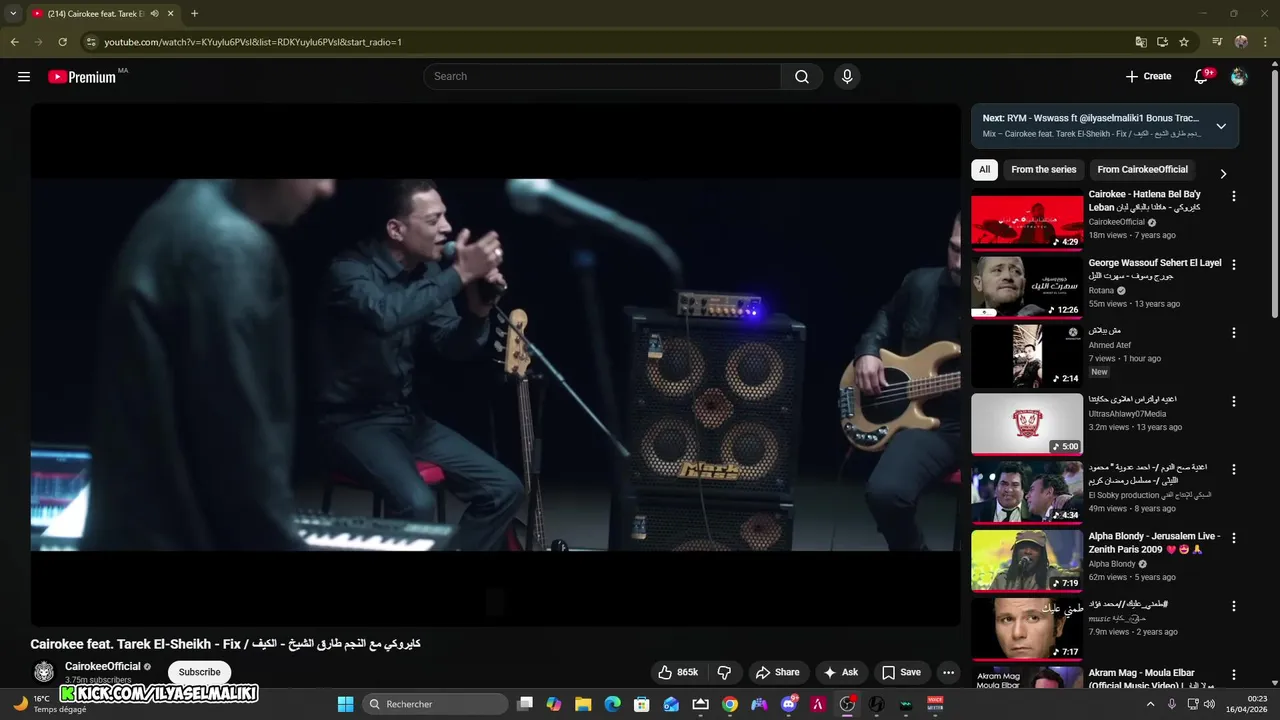Select the All filter chip

click(984, 170)
